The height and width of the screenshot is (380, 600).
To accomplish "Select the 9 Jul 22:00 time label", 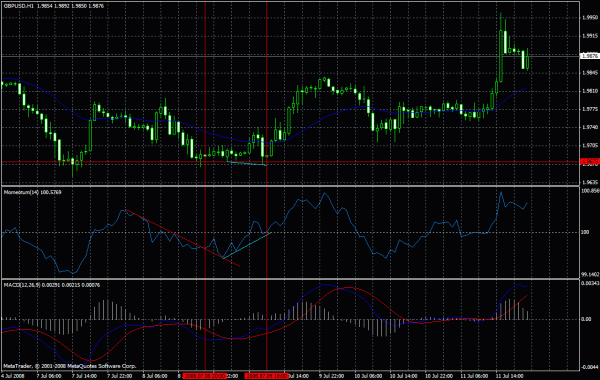I will click(331, 376).
